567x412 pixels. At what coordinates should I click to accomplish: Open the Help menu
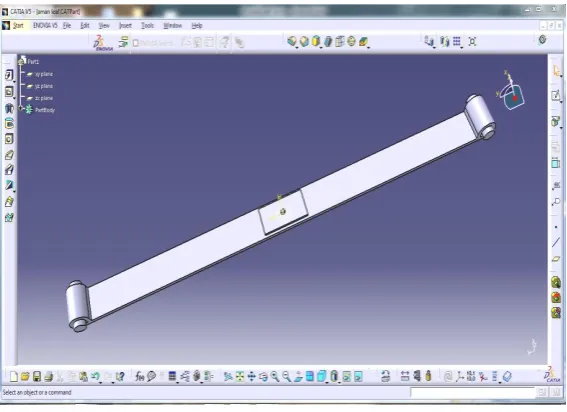[x=197, y=26]
